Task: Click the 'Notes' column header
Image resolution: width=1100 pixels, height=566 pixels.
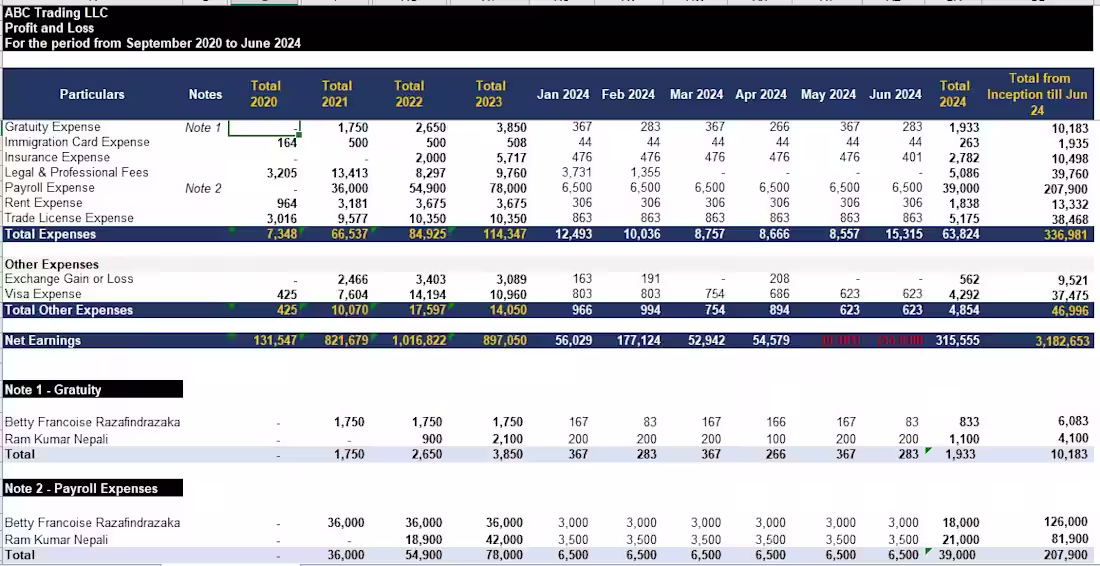Action: 205,94
